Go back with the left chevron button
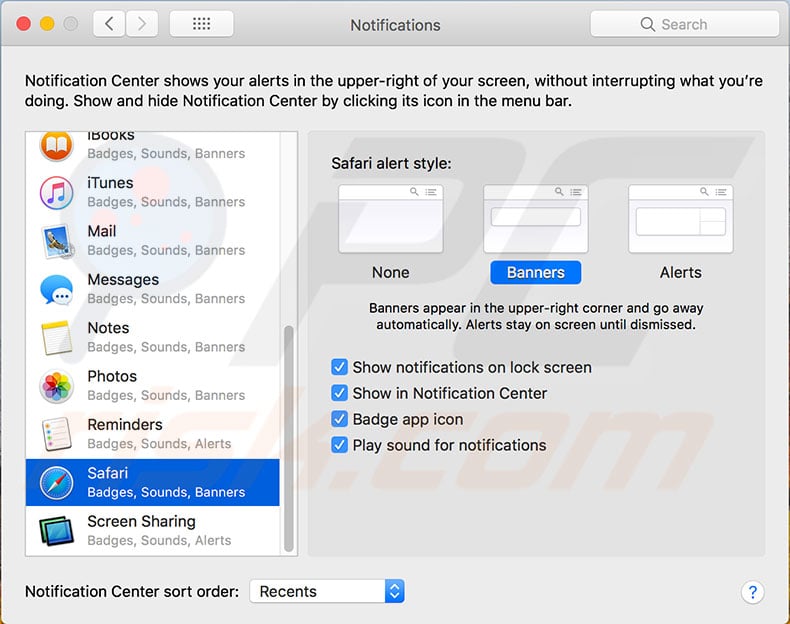The height and width of the screenshot is (624, 790). pyautogui.click(x=109, y=24)
